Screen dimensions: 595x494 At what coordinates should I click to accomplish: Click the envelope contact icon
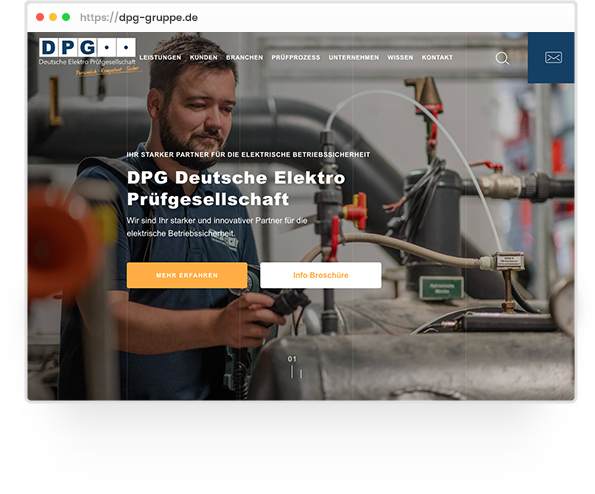point(553,57)
